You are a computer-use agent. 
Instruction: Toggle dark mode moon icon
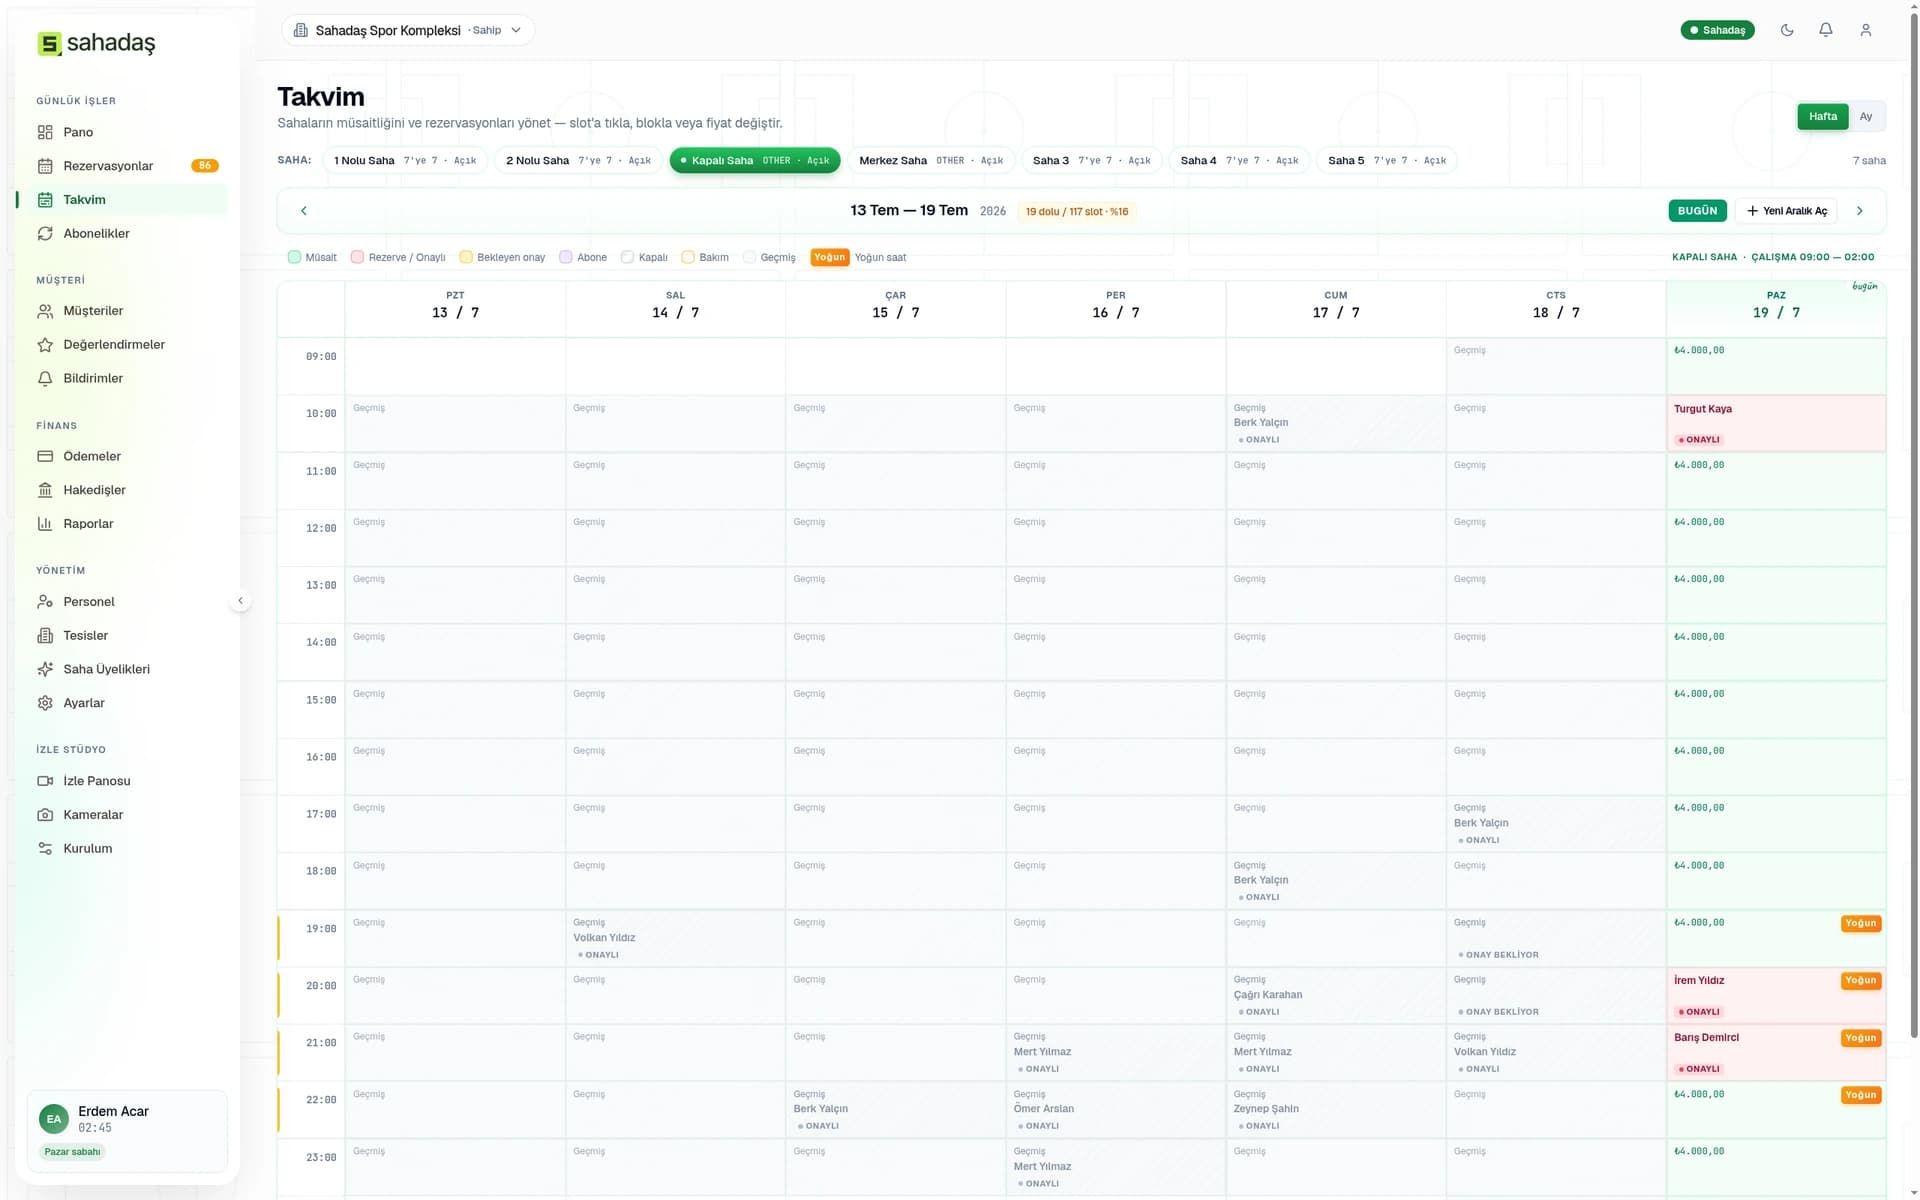pyautogui.click(x=1787, y=30)
